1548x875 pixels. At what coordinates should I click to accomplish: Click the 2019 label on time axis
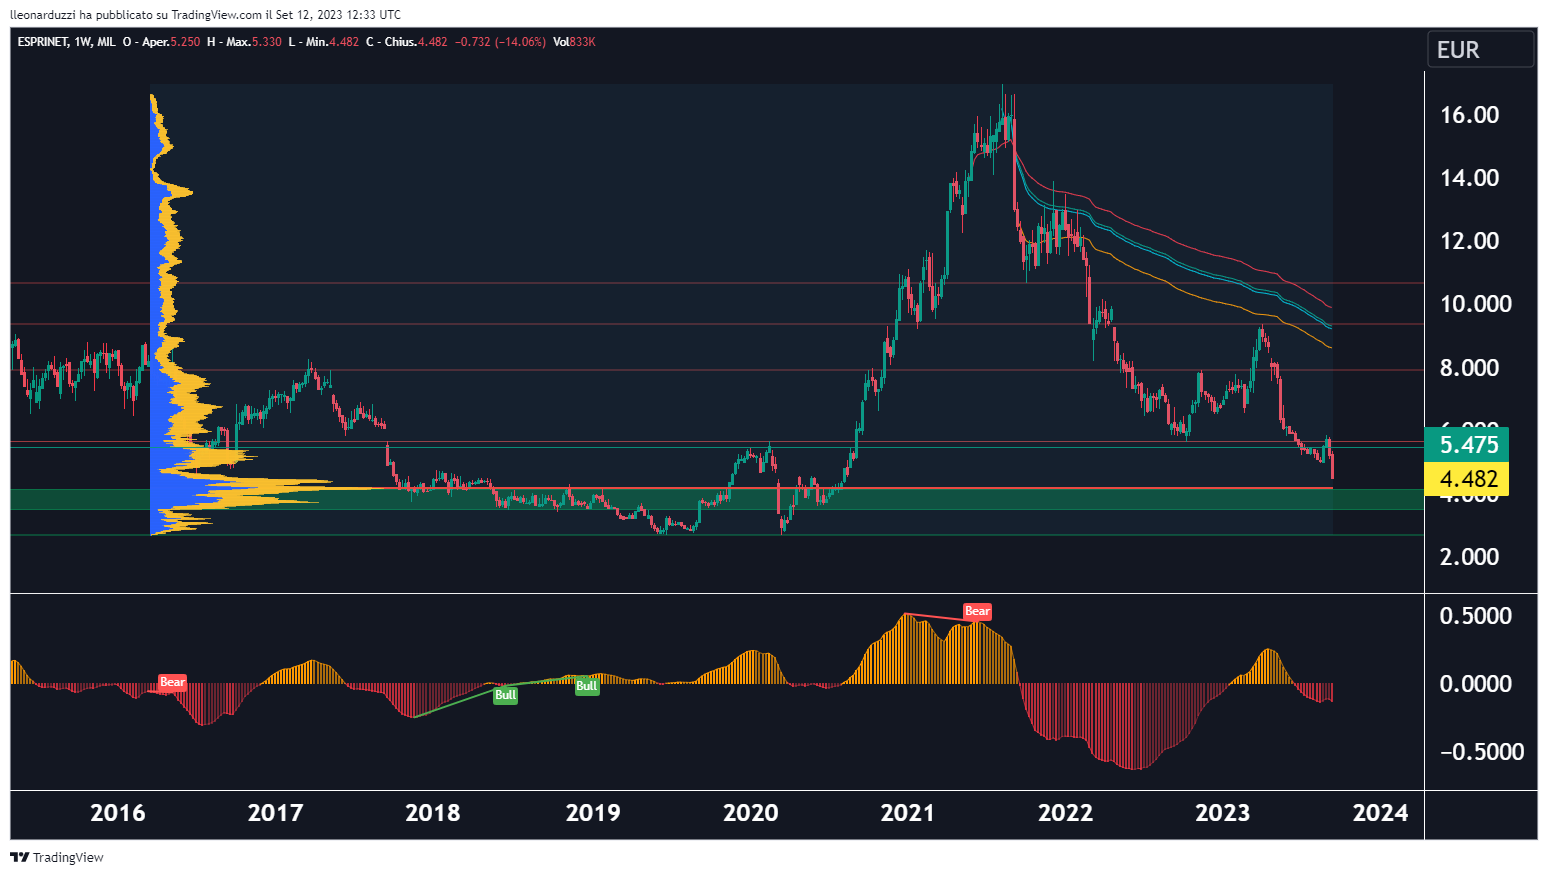(x=593, y=813)
